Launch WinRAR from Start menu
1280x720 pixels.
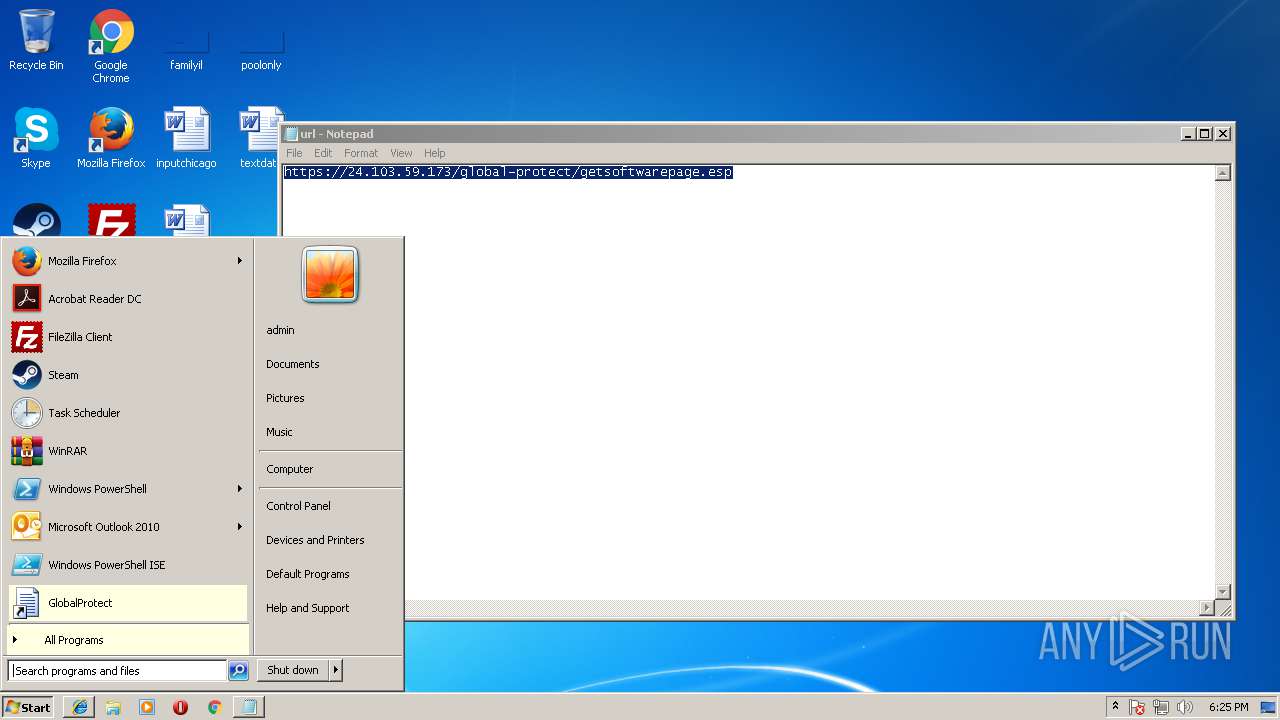[x=128, y=451]
